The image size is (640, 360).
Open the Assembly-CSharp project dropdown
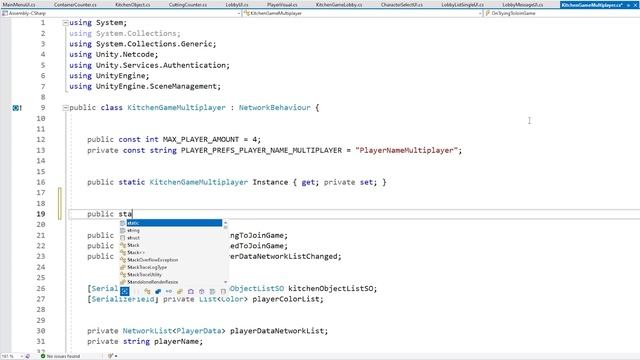coord(121,13)
